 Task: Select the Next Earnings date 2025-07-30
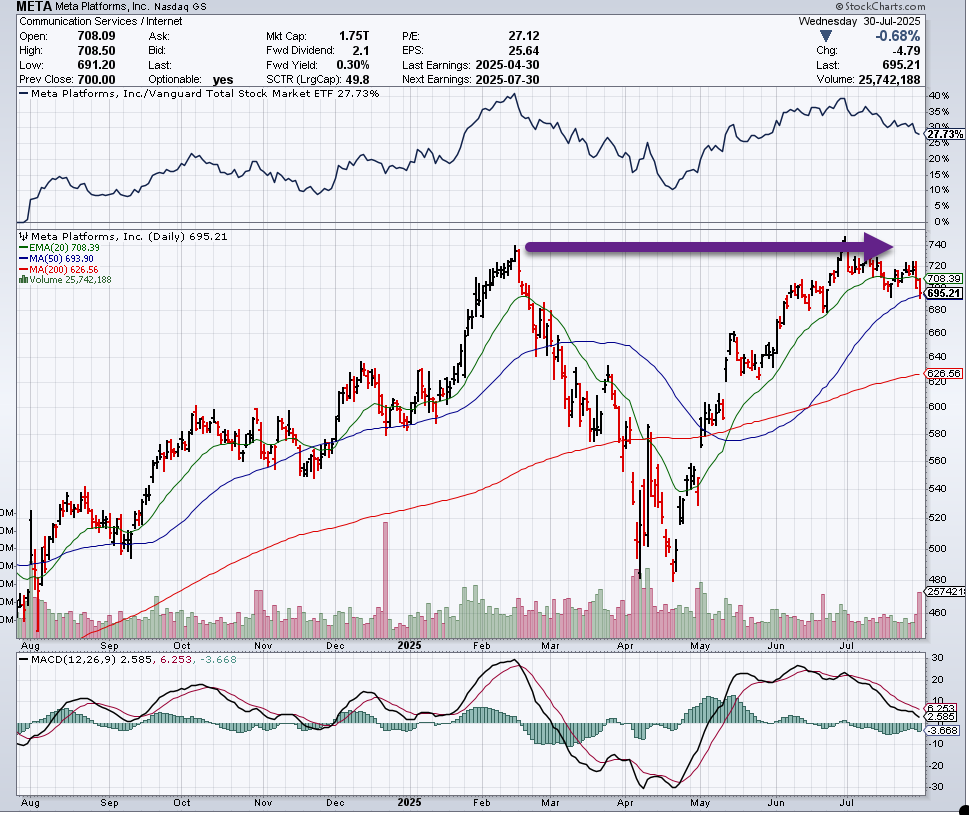[x=507, y=80]
